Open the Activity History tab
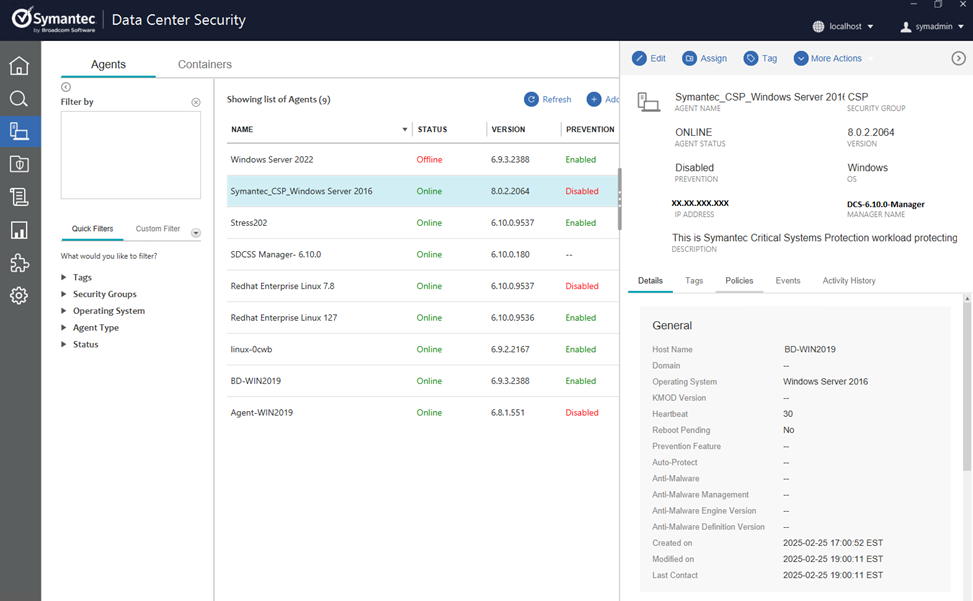973x601 pixels. tap(849, 281)
